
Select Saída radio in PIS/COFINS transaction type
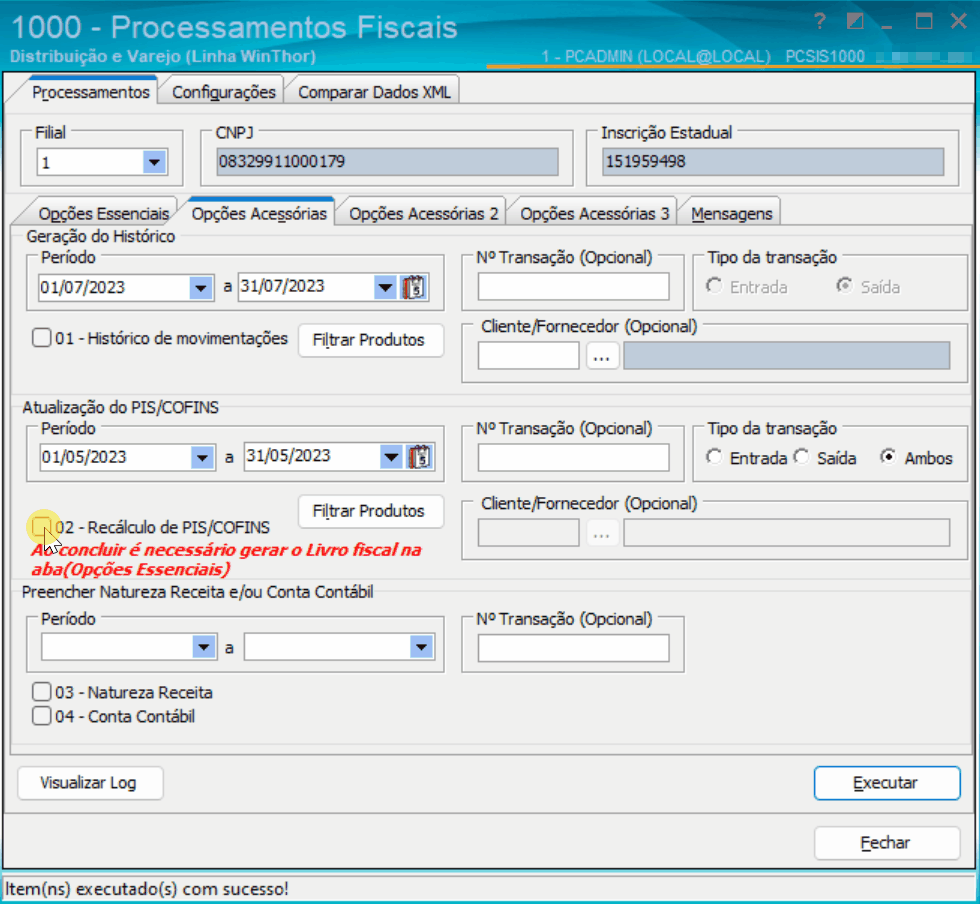tap(801, 457)
